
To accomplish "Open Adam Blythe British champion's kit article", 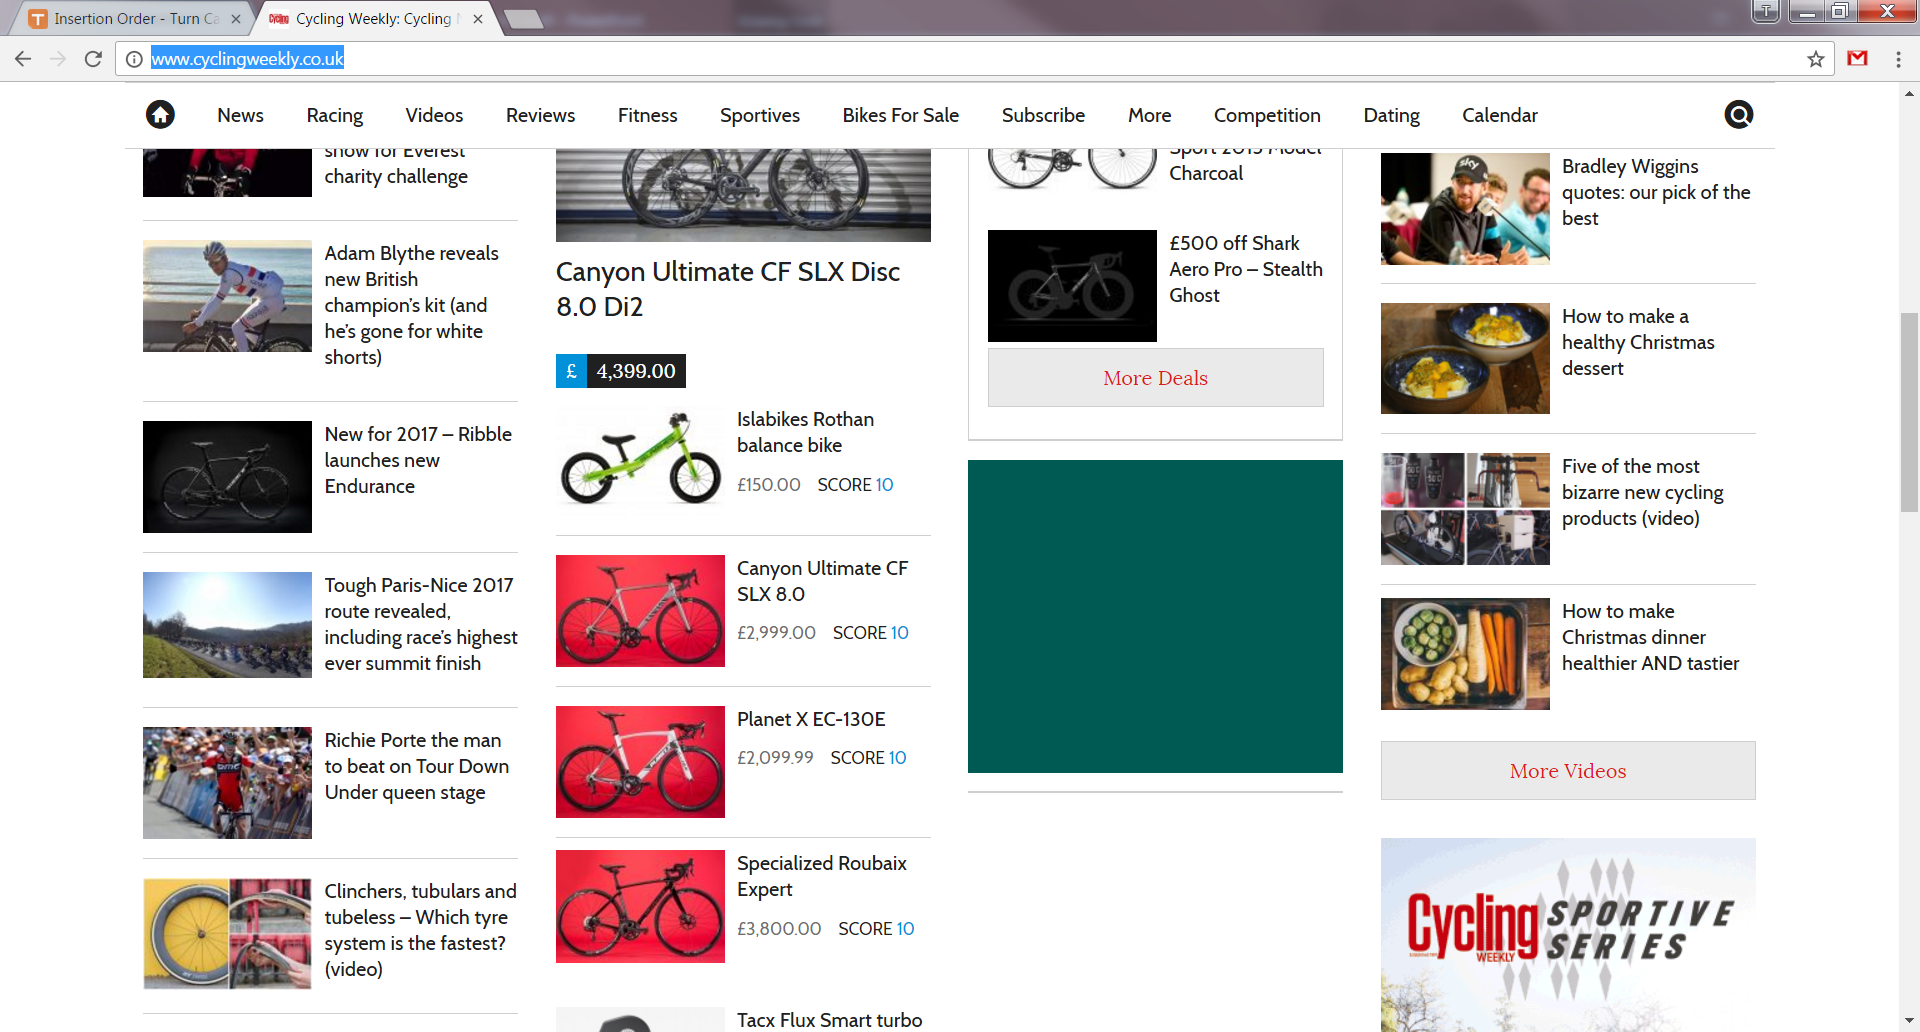I will 412,305.
